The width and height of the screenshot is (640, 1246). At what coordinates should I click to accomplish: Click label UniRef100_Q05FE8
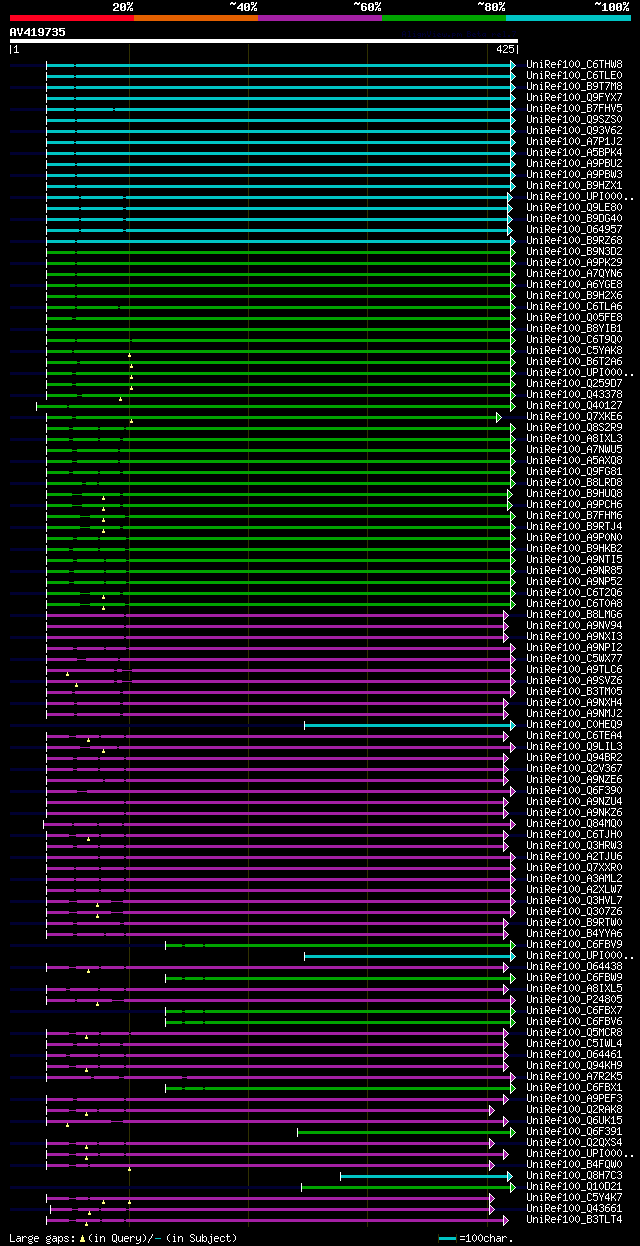tap(574, 317)
